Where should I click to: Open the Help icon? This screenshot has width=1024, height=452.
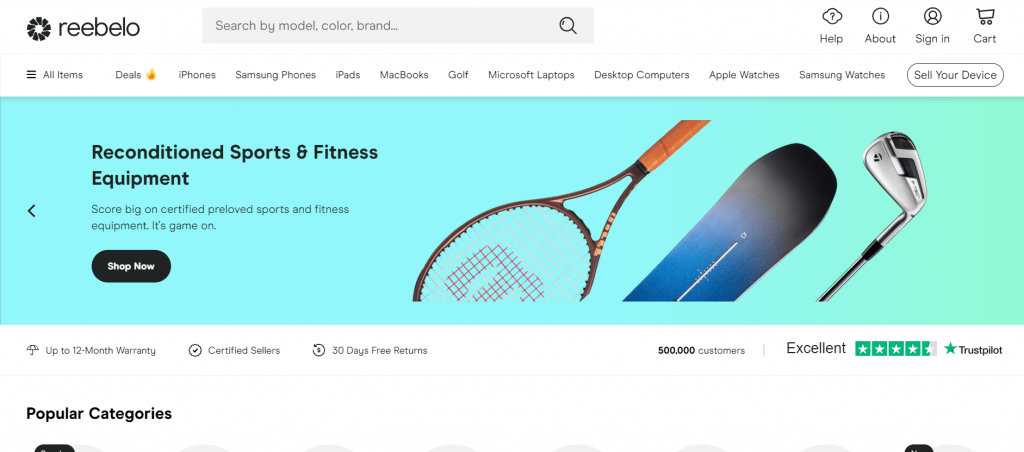tap(831, 16)
